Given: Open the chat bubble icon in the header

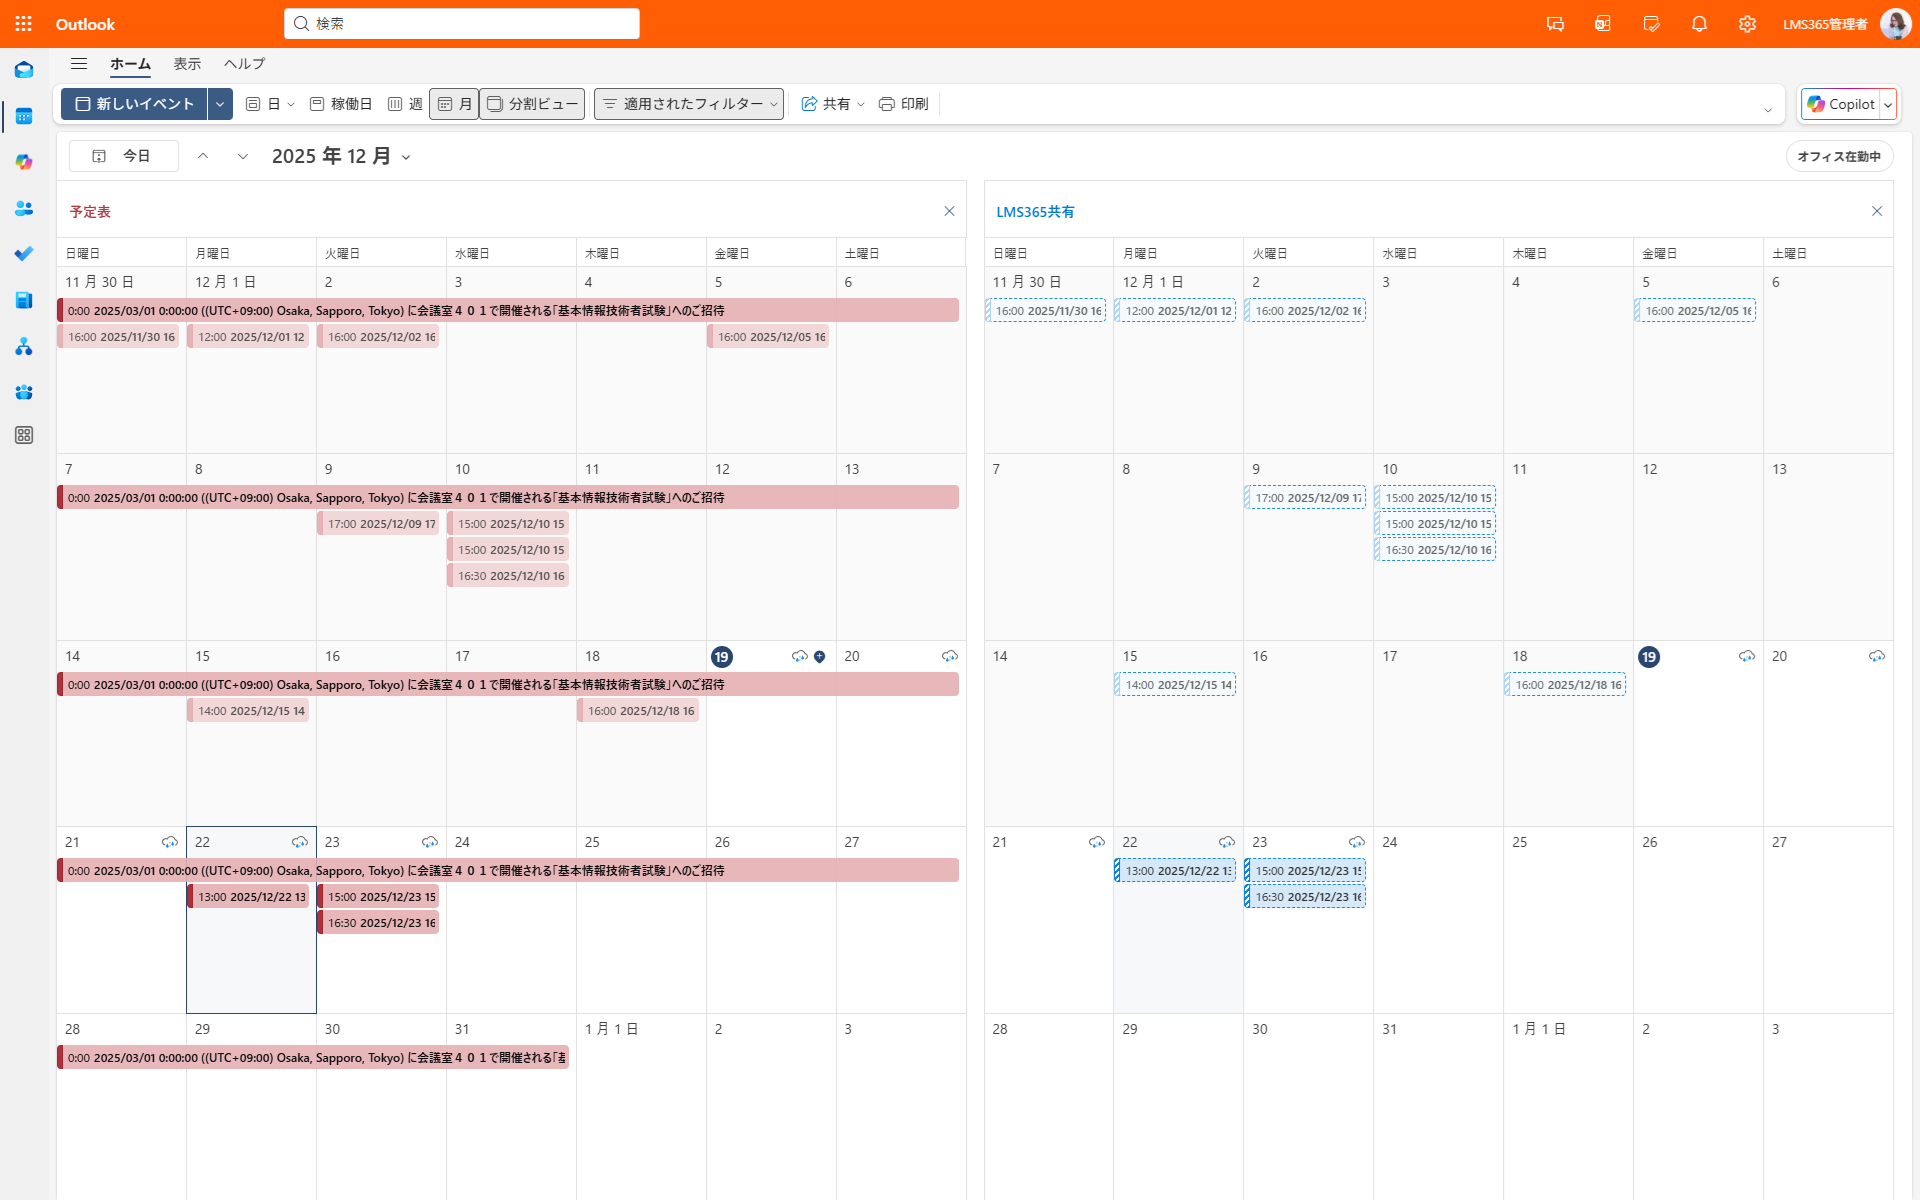Looking at the screenshot, I should [x=1555, y=24].
